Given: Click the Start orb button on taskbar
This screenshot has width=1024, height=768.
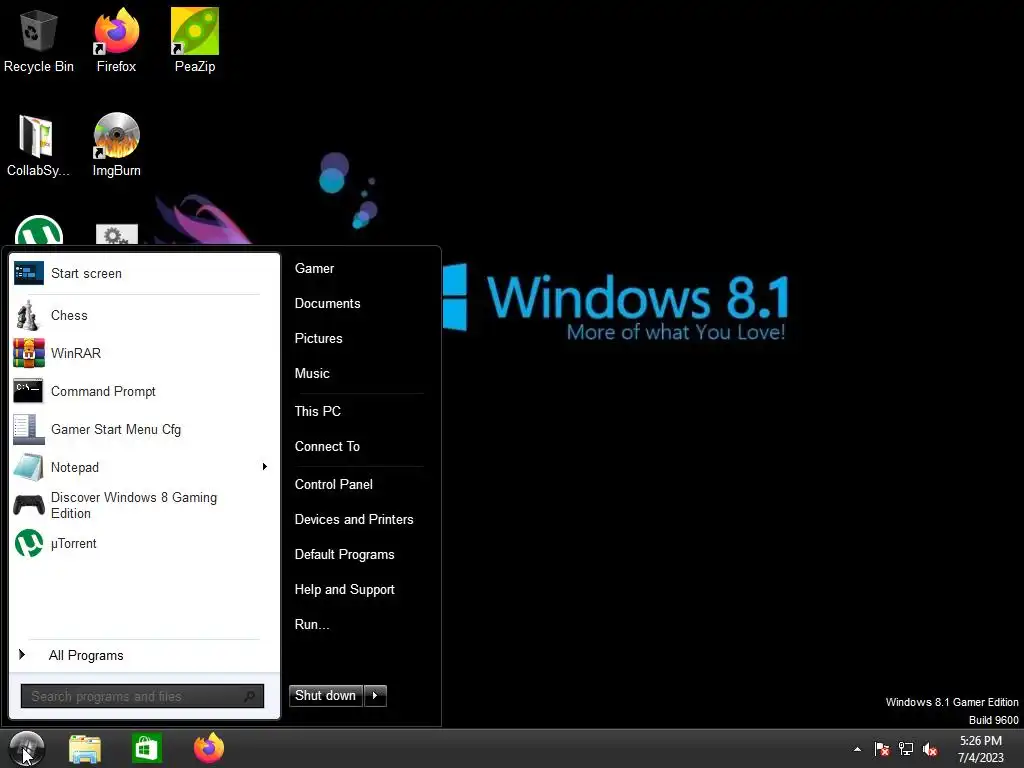Looking at the screenshot, I should point(27,748).
